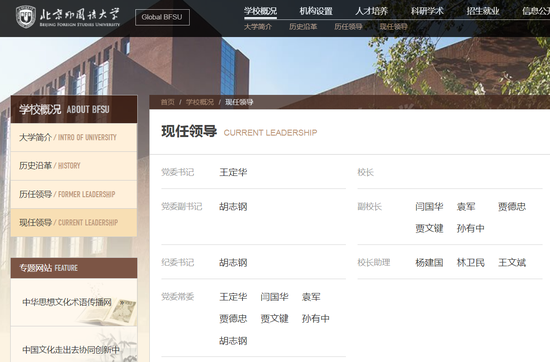The height and width of the screenshot is (362, 550).
Task: Select 招生就业 in top navigation
Action: (483, 11)
